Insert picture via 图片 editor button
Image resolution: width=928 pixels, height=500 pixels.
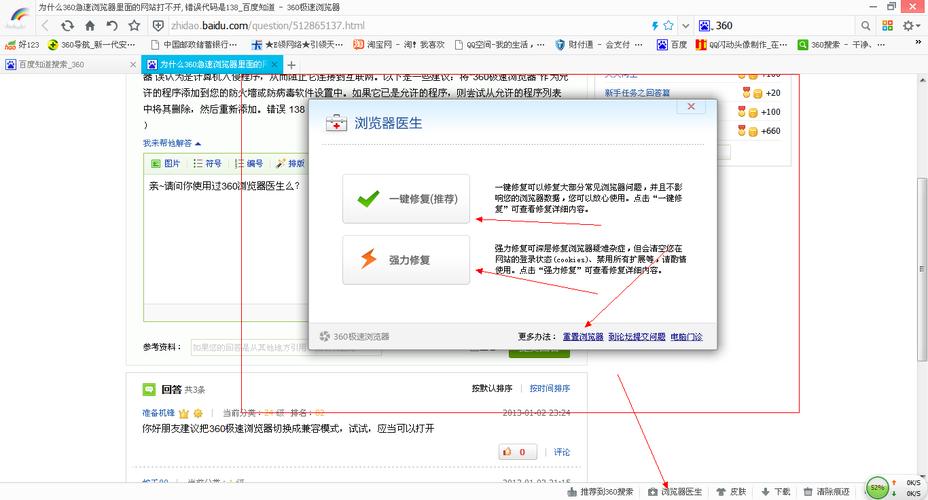tap(165, 163)
